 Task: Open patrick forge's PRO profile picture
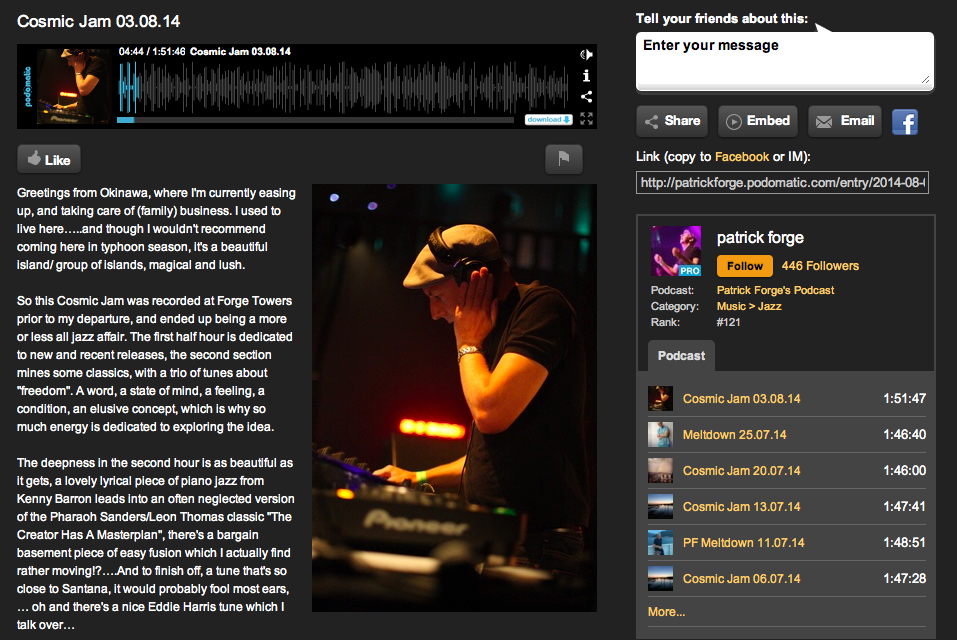click(x=676, y=251)
